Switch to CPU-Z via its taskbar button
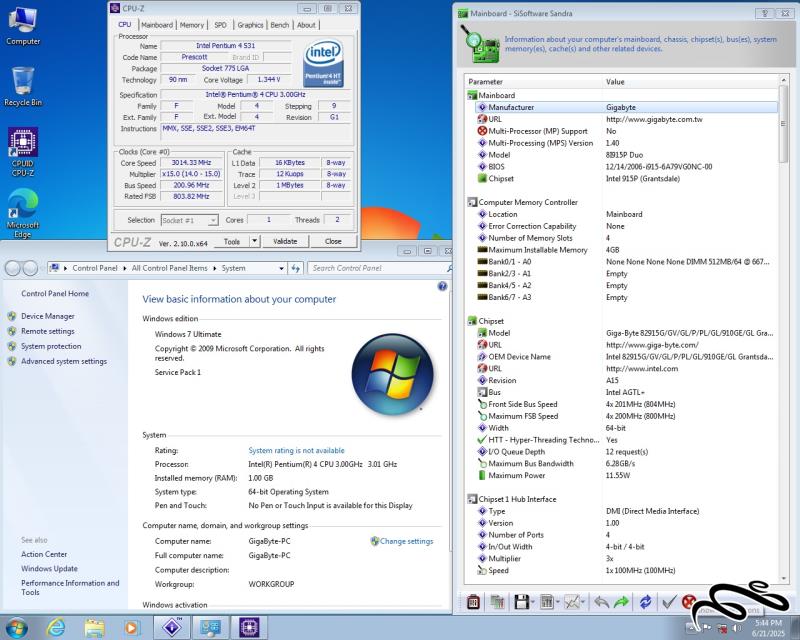 pos(249,627)
